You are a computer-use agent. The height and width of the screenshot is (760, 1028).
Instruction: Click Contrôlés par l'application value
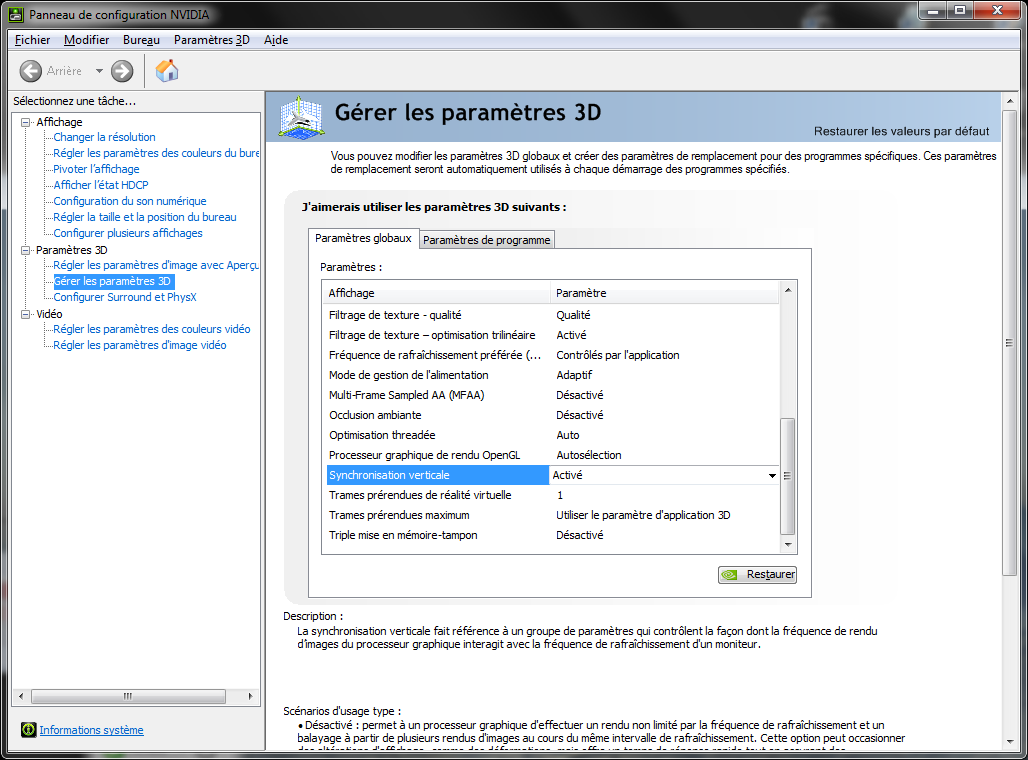[x=618, y=355]
